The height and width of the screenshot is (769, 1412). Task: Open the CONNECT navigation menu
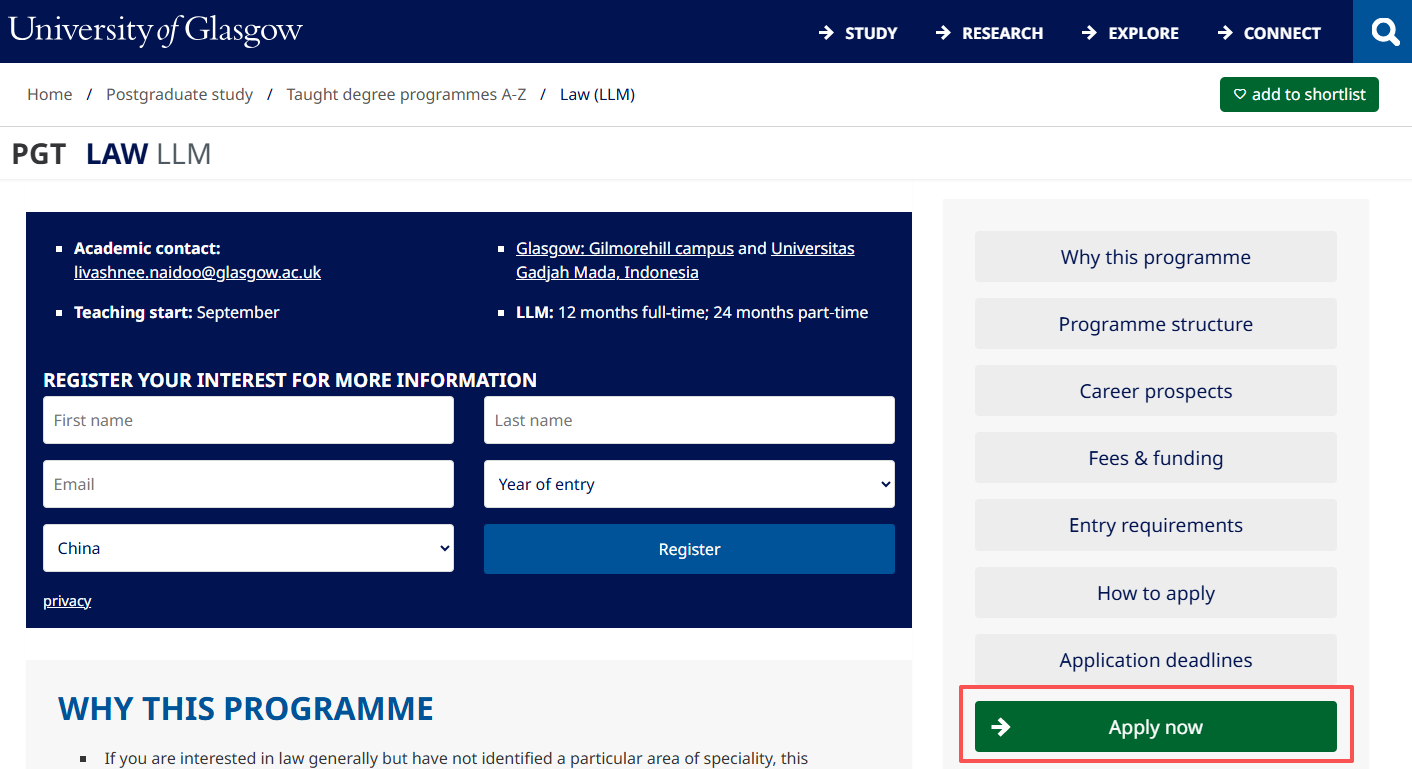pos(1269,33)
